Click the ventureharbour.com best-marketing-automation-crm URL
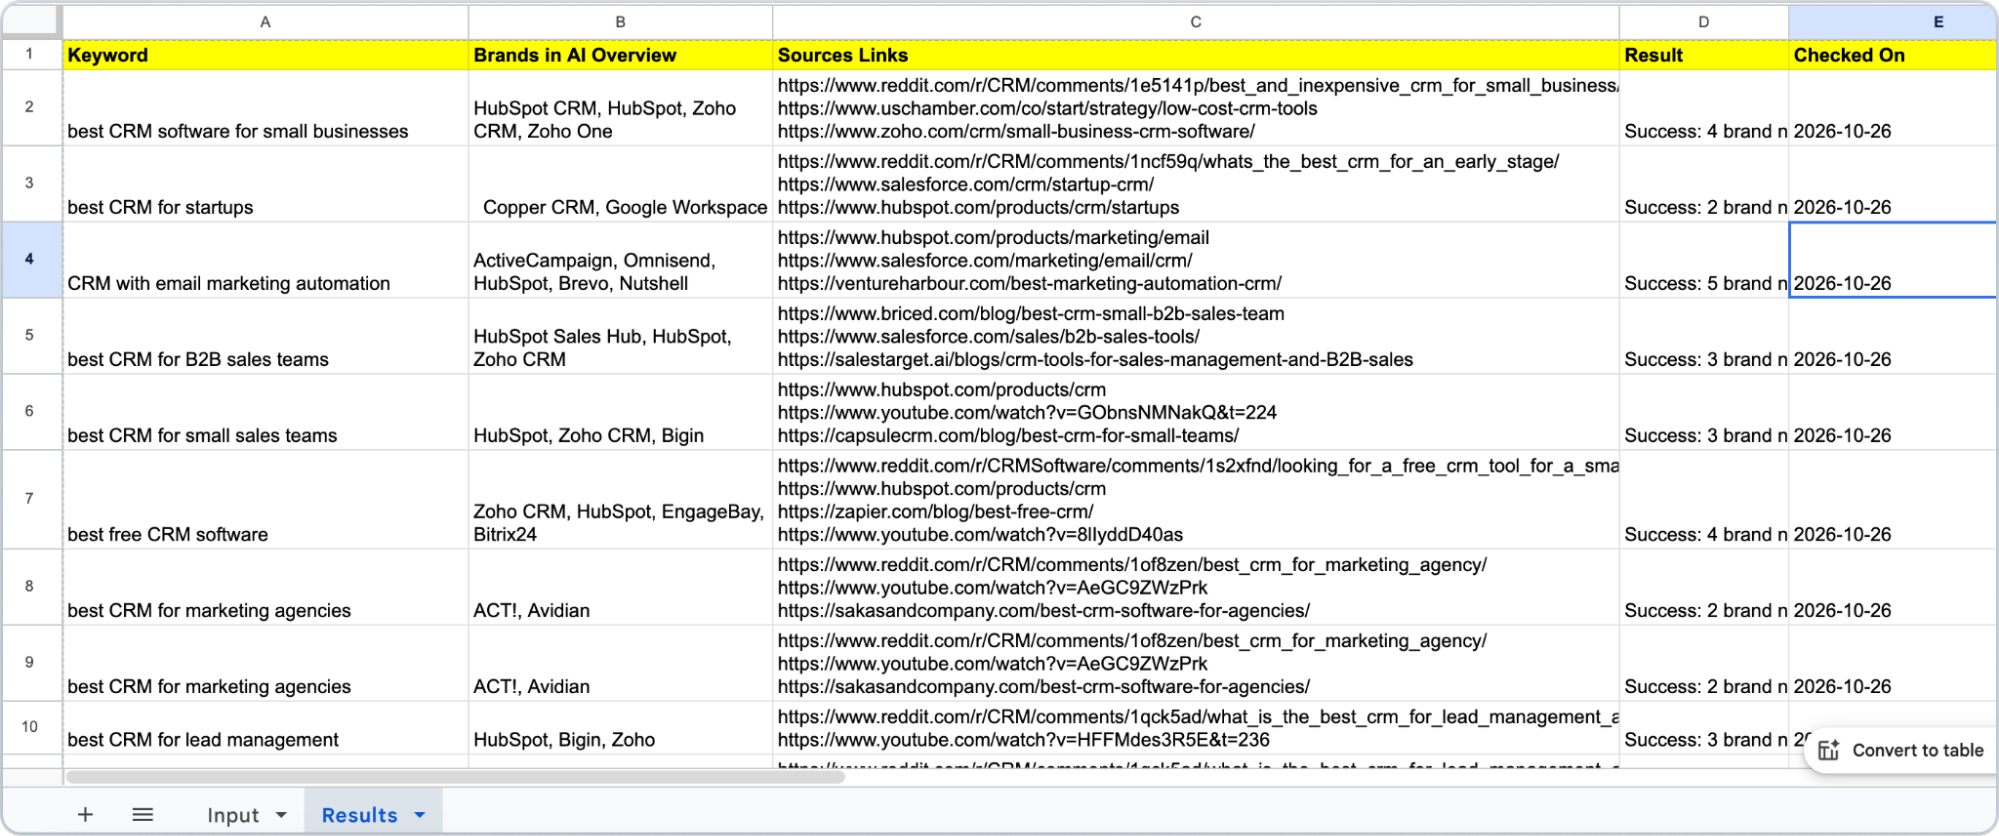1999x836 pixels. 1029,284
